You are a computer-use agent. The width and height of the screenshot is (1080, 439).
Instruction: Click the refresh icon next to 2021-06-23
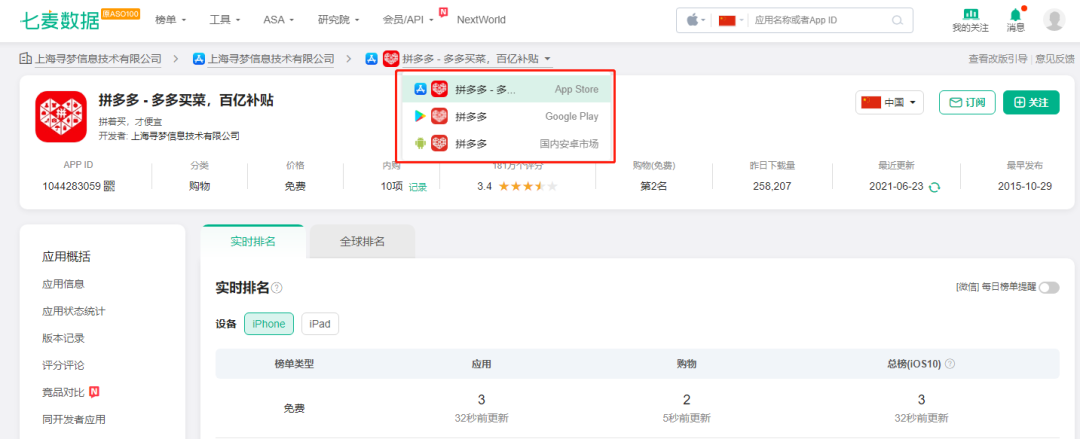coord(934,187)
